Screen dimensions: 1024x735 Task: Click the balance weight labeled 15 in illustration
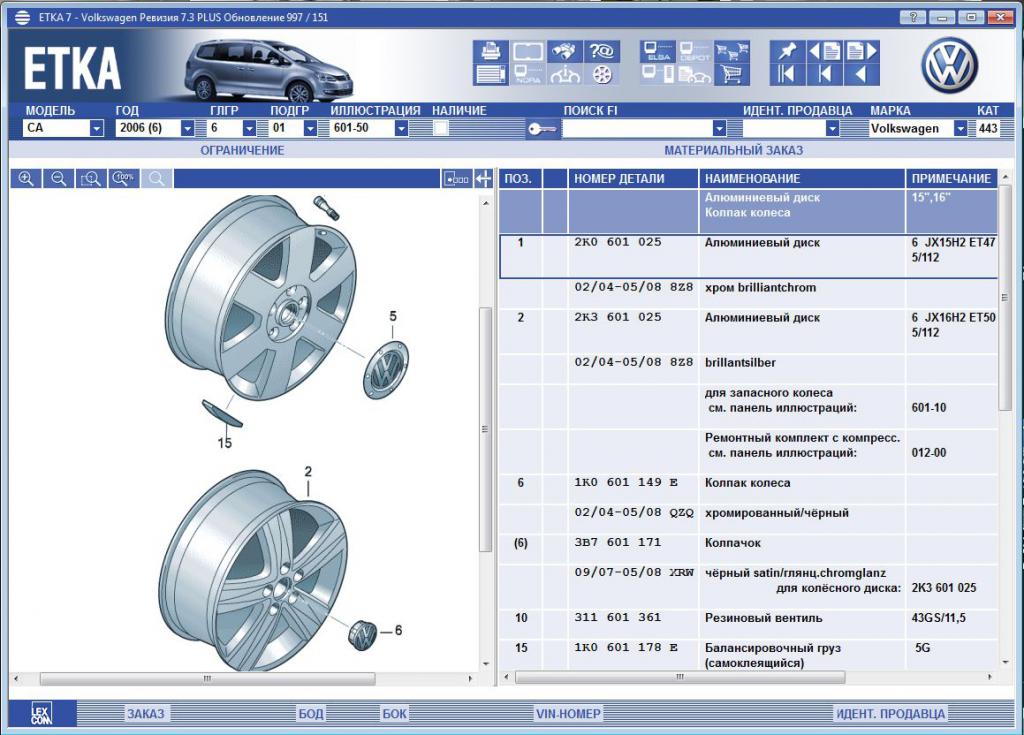click(222, 414)
